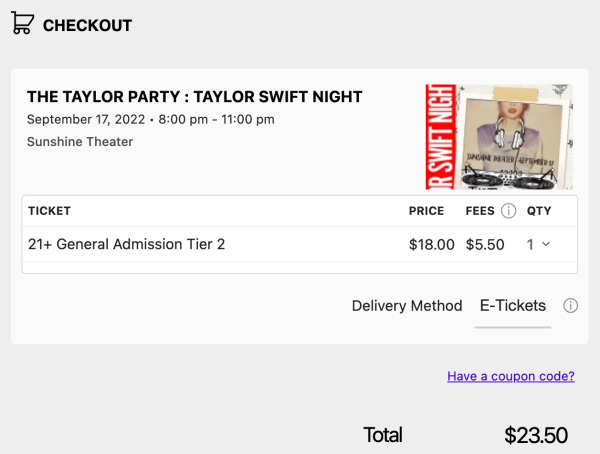Click the Have a coupon code link
600x454 pixels.
[510, 376]
